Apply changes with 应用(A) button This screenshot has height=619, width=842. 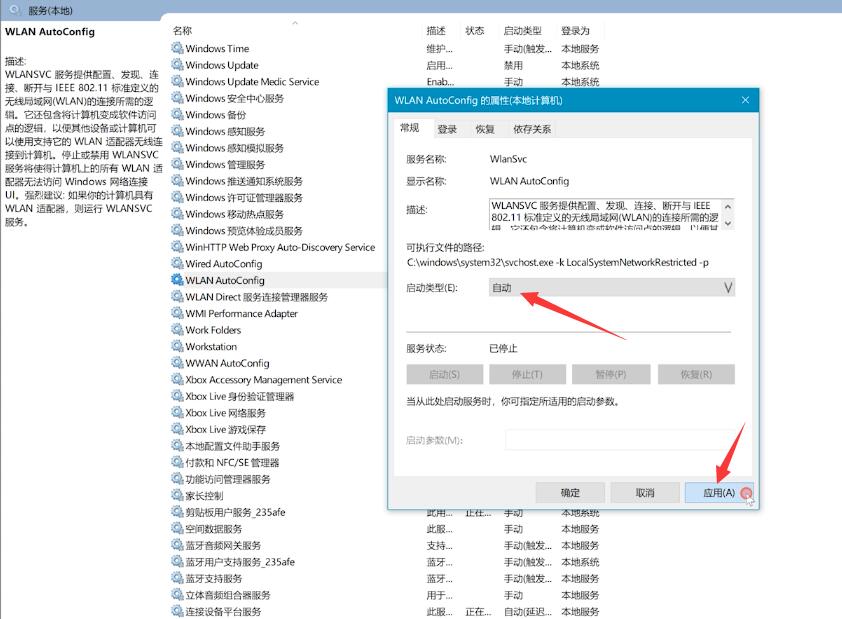(x=719, y=492)
